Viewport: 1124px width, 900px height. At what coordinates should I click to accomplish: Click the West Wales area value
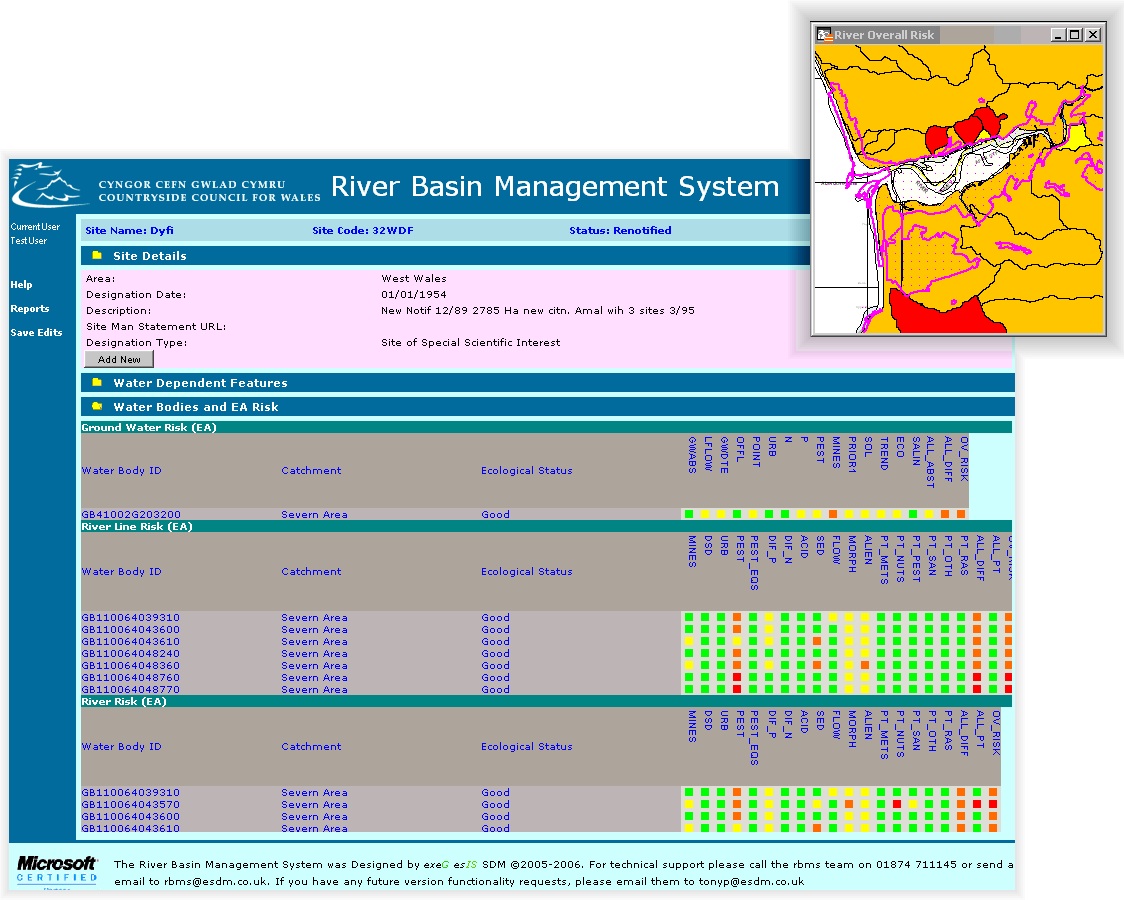coord(414,278)
